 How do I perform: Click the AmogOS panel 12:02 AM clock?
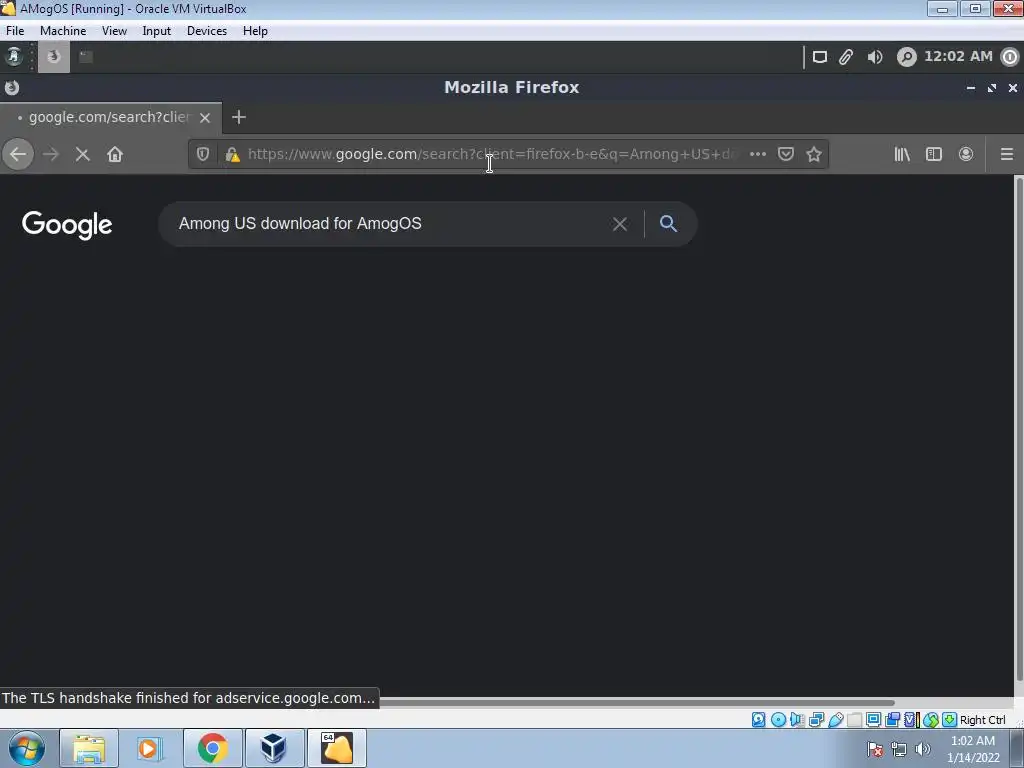tap(958, 56)
